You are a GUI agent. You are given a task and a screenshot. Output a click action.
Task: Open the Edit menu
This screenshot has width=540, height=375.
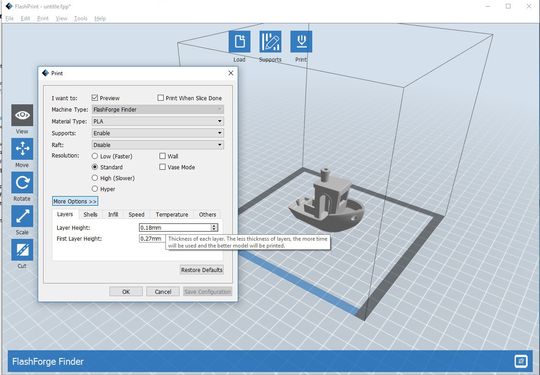click(25, 18)
